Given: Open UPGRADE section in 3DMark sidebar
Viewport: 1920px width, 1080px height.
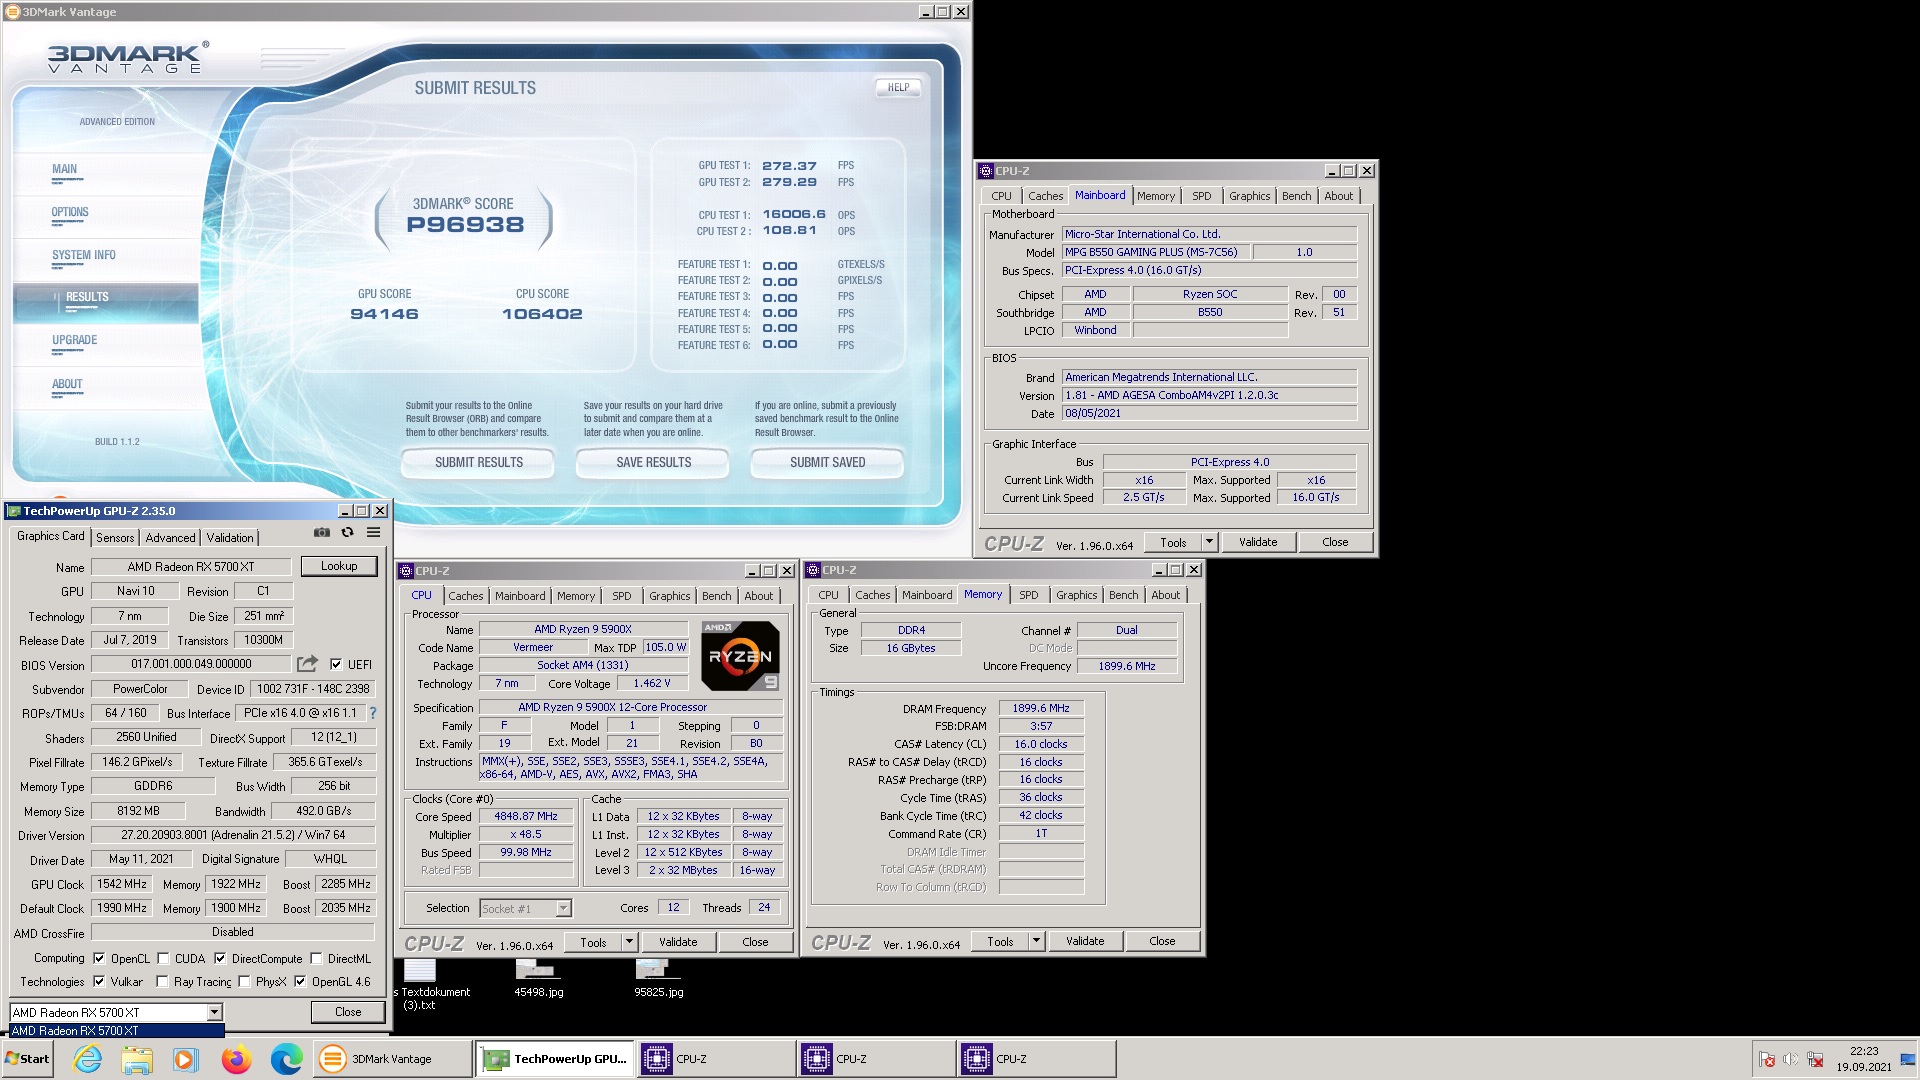Looking at the screenshot, I should [x=75, y=340].
